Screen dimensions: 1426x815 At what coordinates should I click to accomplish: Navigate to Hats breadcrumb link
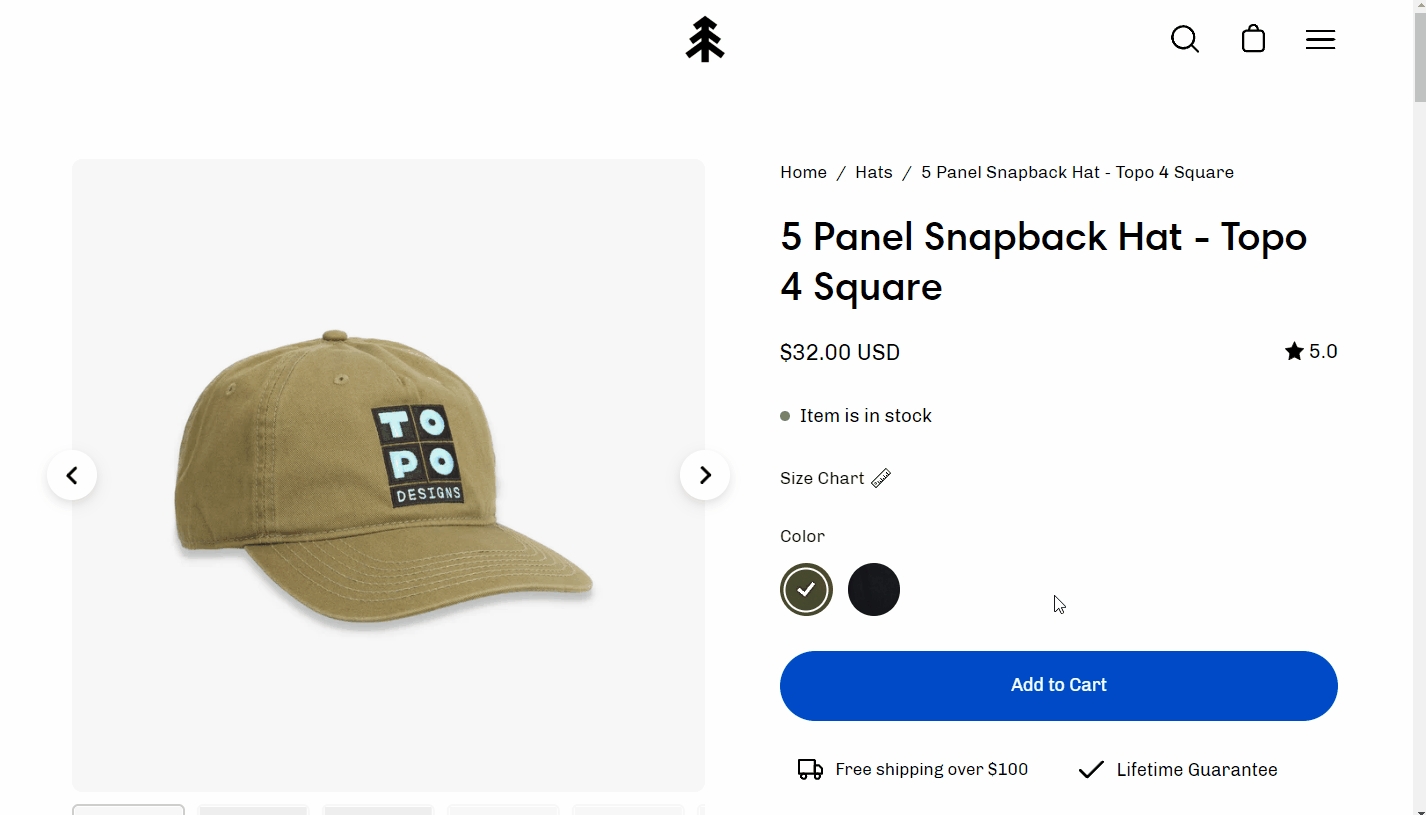[873, 172]
